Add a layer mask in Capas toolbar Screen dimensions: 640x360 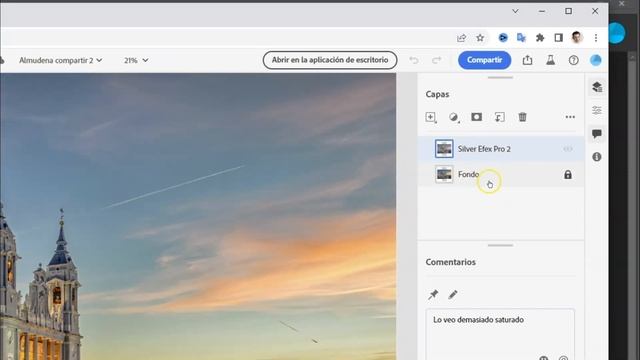click(x=476, y=117)
